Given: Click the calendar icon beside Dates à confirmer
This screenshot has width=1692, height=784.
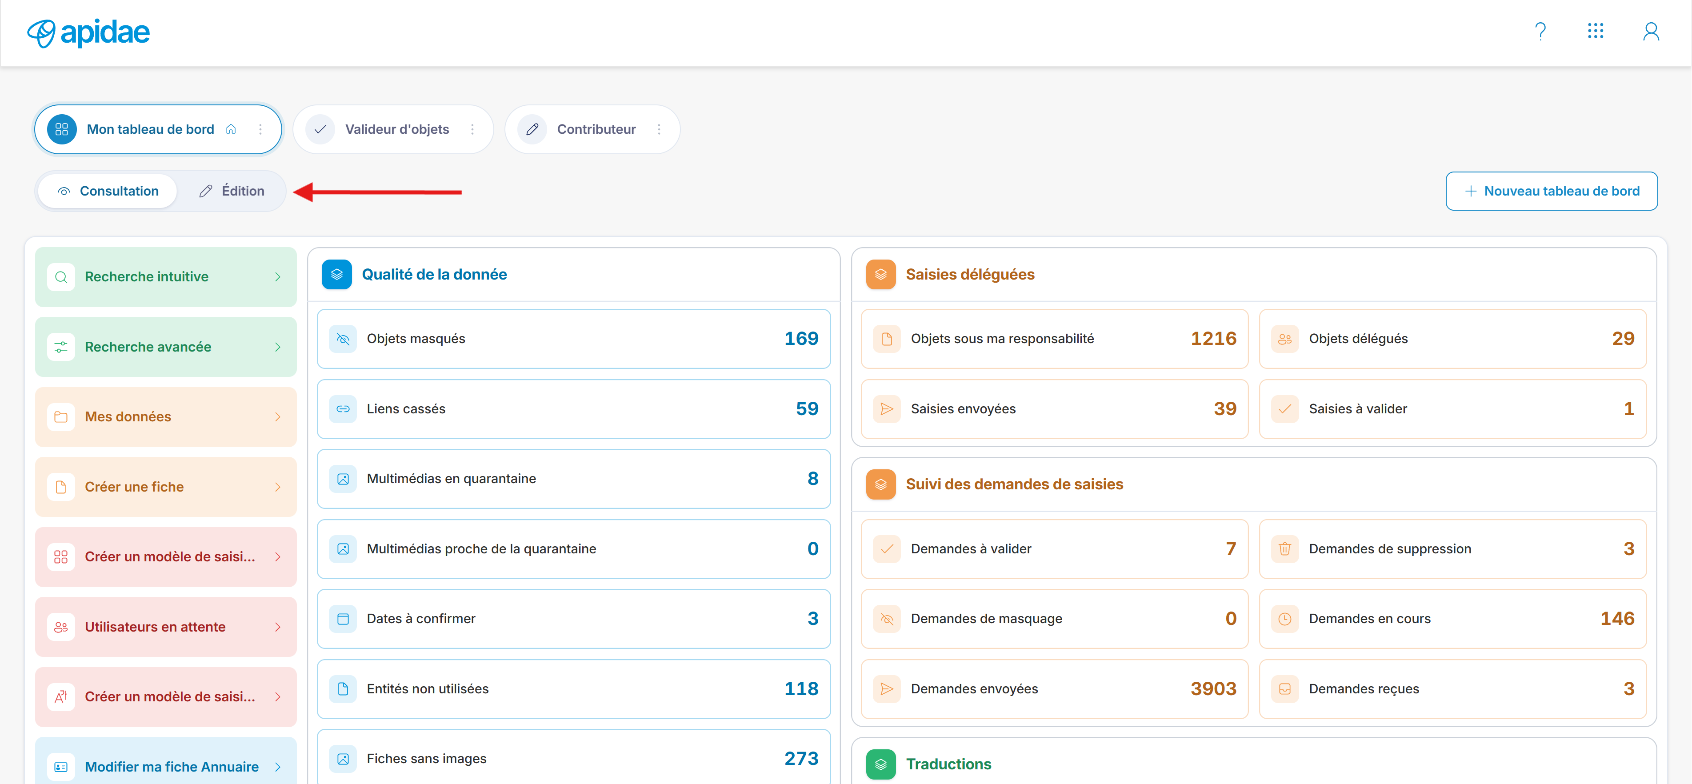Looking at the screenshot, I should point(343,619).
